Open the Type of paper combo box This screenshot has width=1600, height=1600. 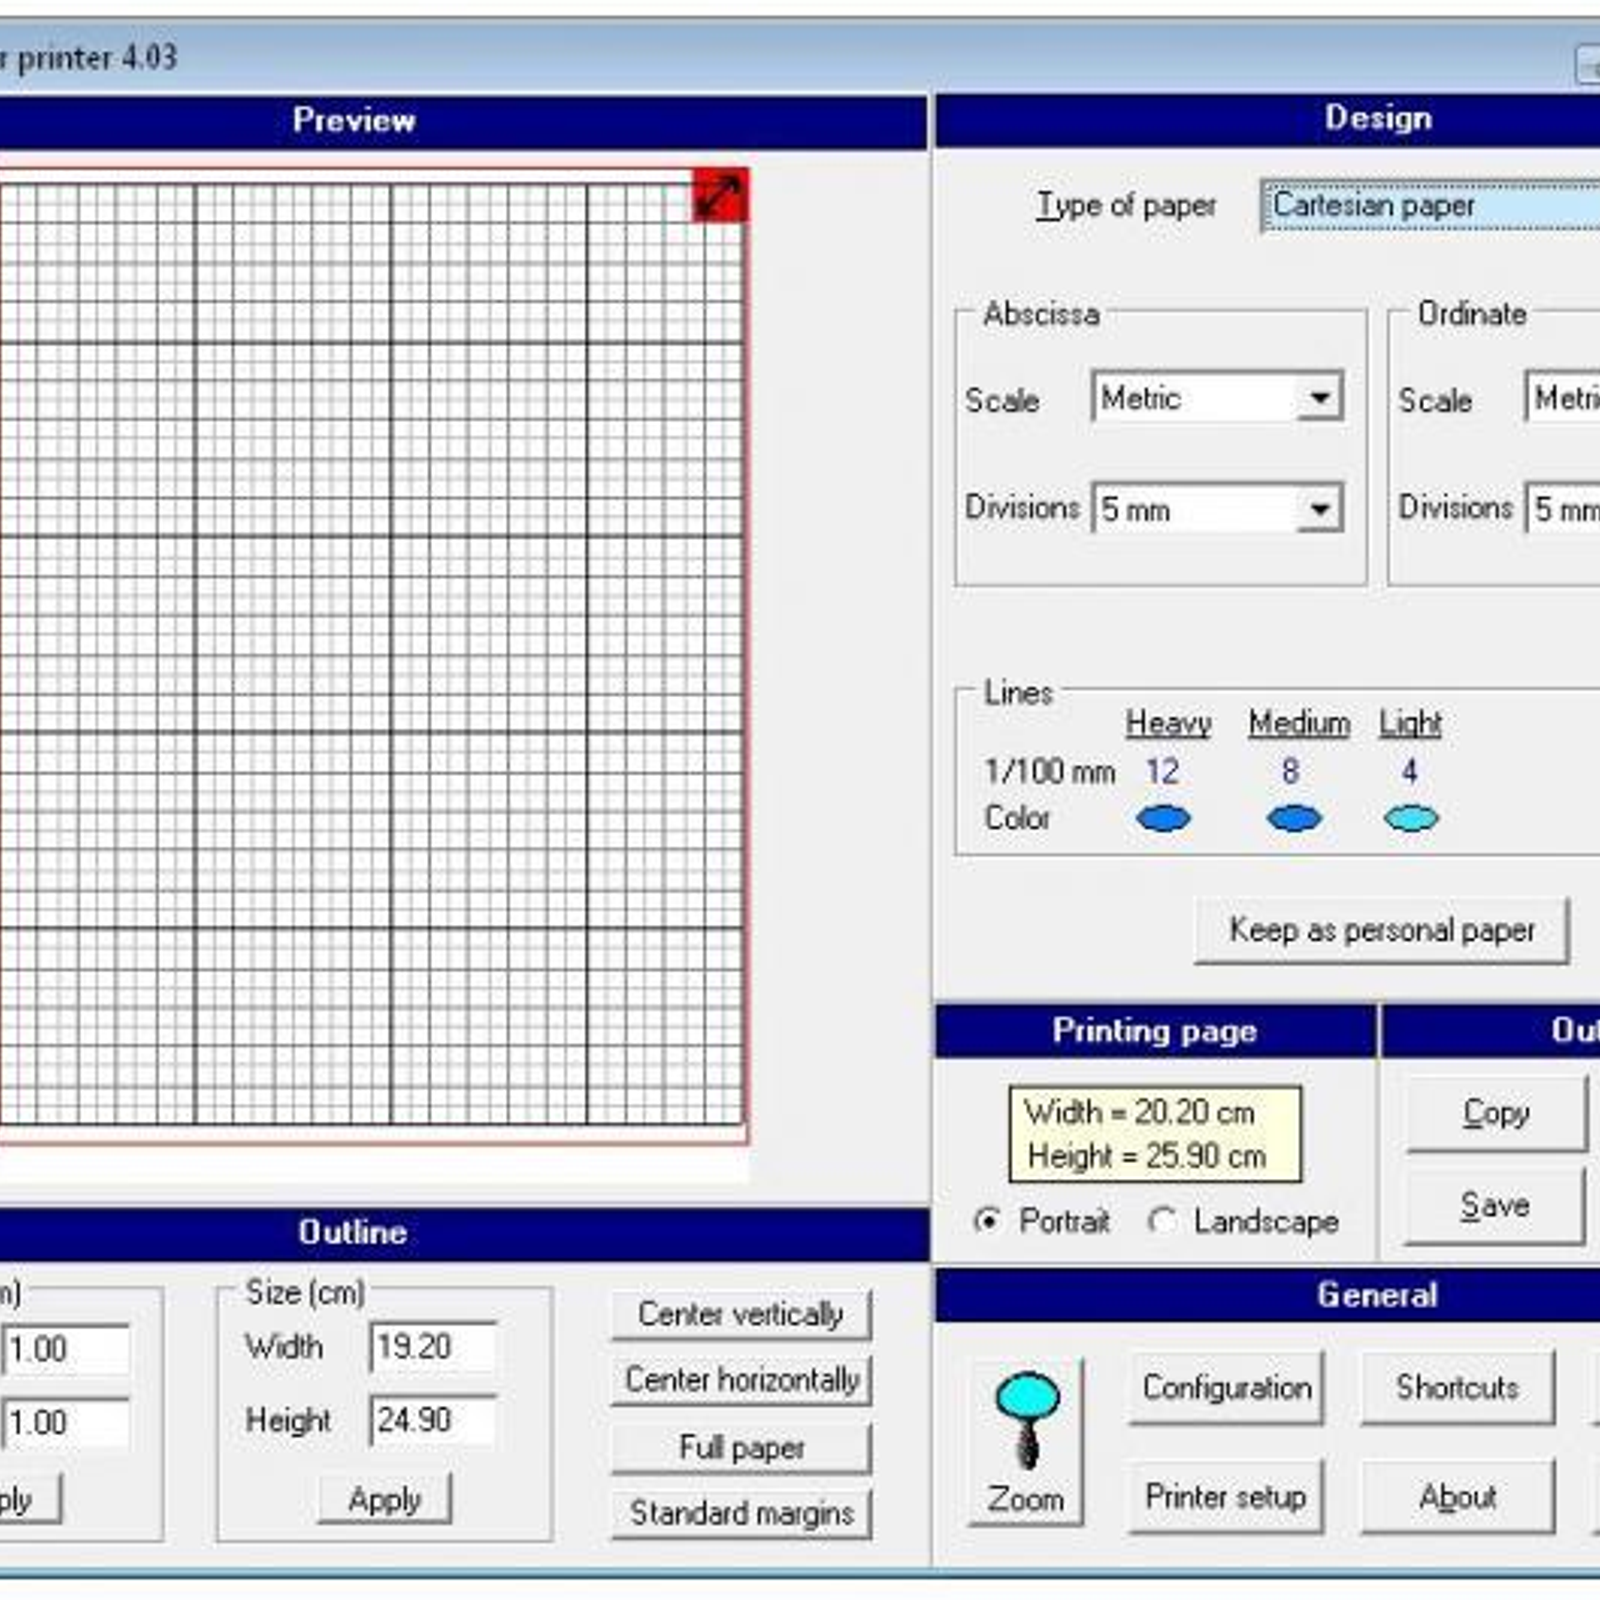point(1430,206)
